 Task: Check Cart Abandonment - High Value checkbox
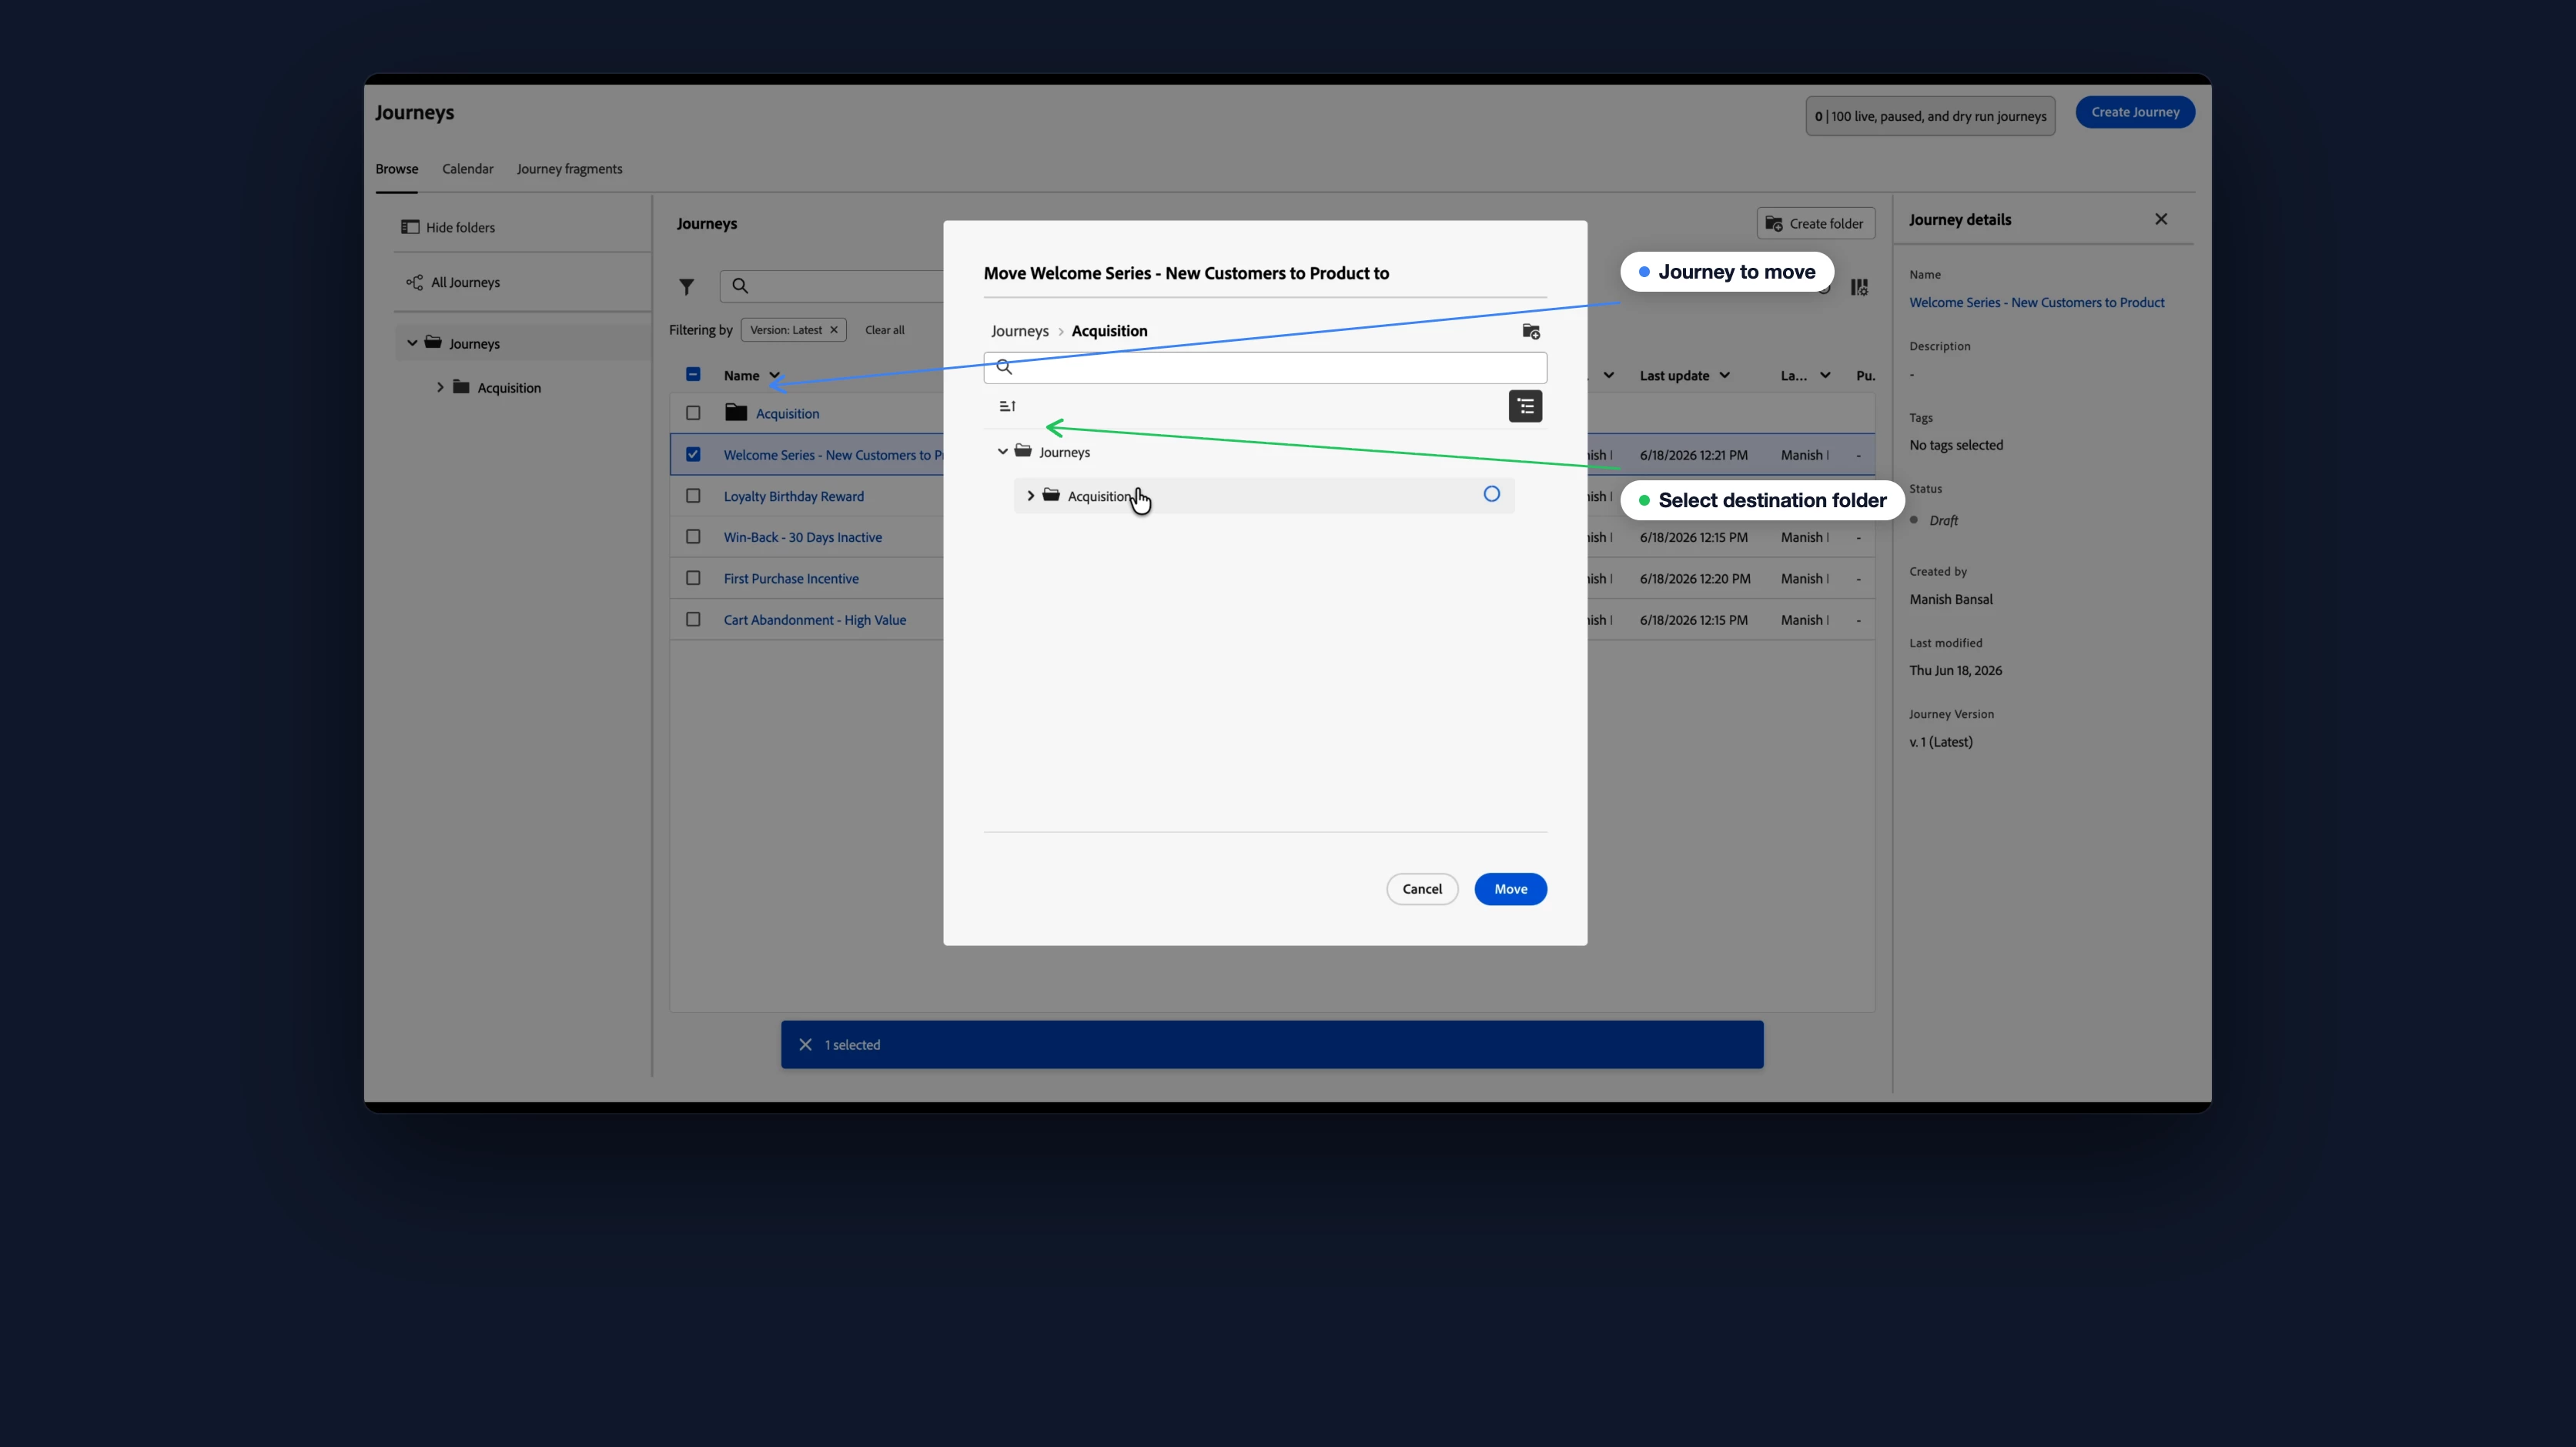pos(693,619)
